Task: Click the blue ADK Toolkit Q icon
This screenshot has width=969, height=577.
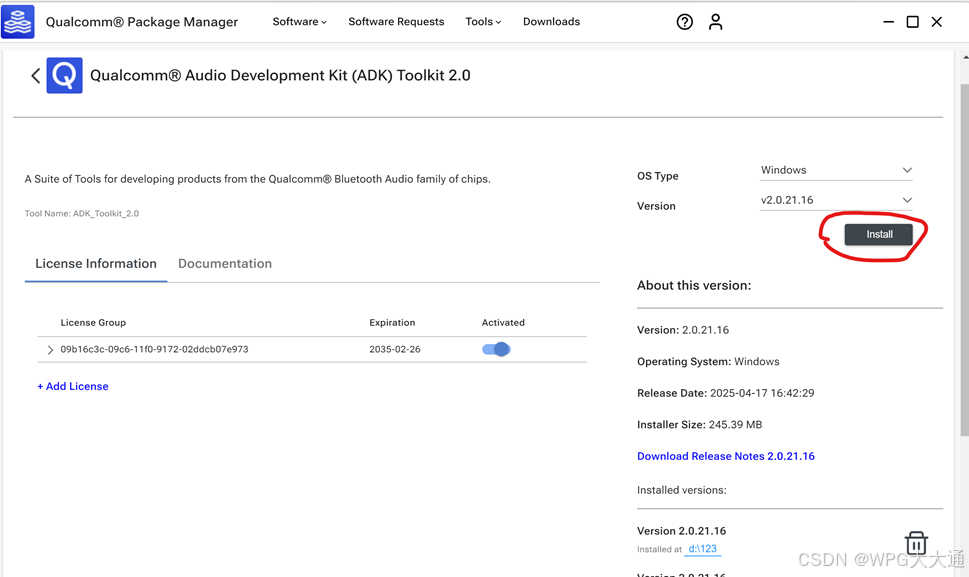Action: [x=64, y=75]
